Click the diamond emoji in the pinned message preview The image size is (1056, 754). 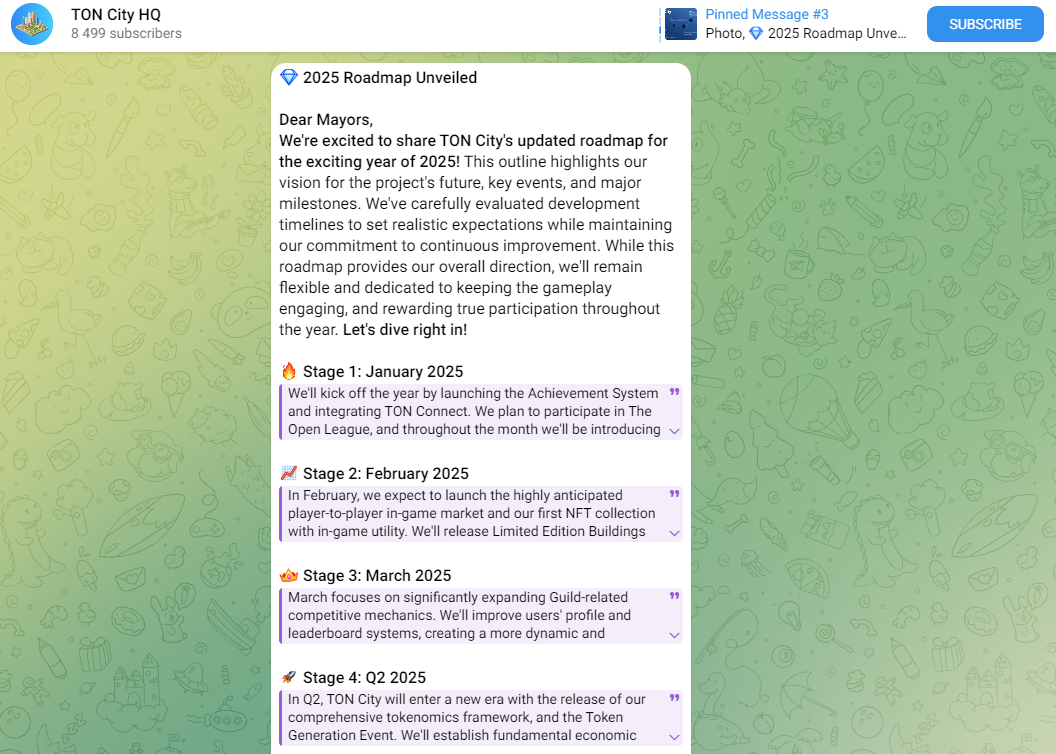click(x=756, y=33)
